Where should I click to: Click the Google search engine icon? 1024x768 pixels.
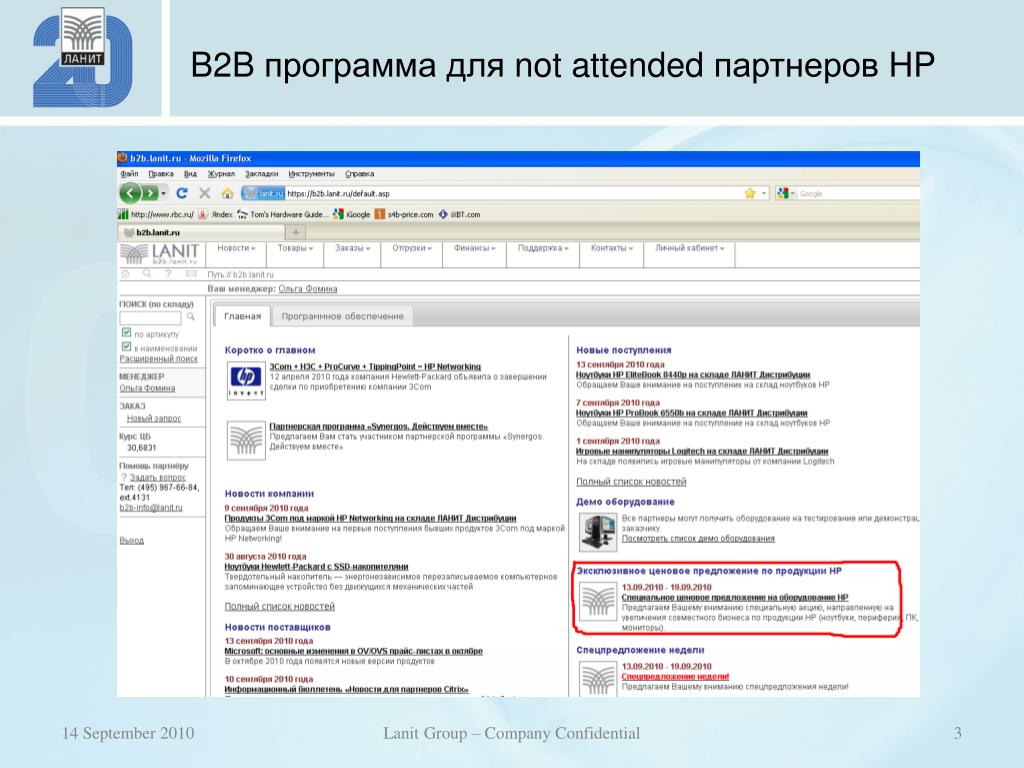(782, 193)
